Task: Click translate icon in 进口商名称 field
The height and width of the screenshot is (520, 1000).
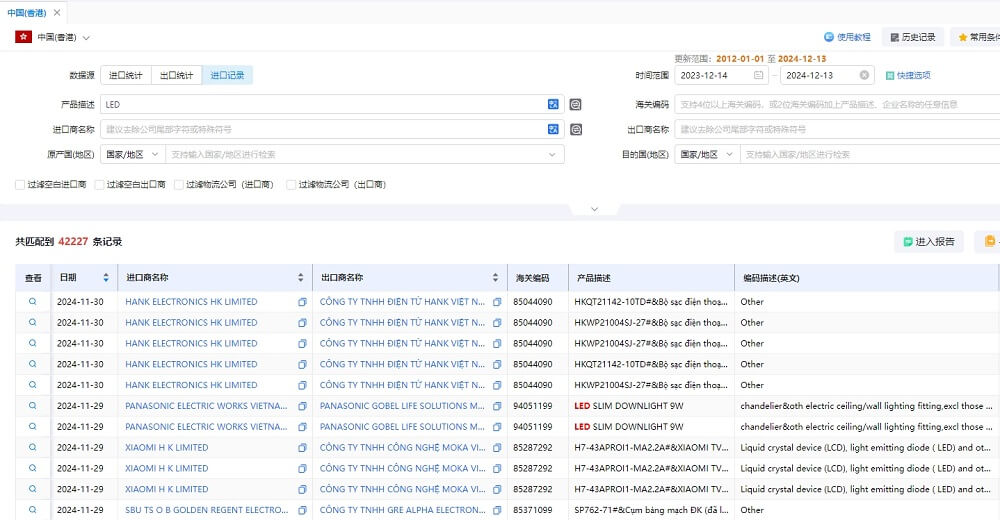Action: click(x=553, y=129)
